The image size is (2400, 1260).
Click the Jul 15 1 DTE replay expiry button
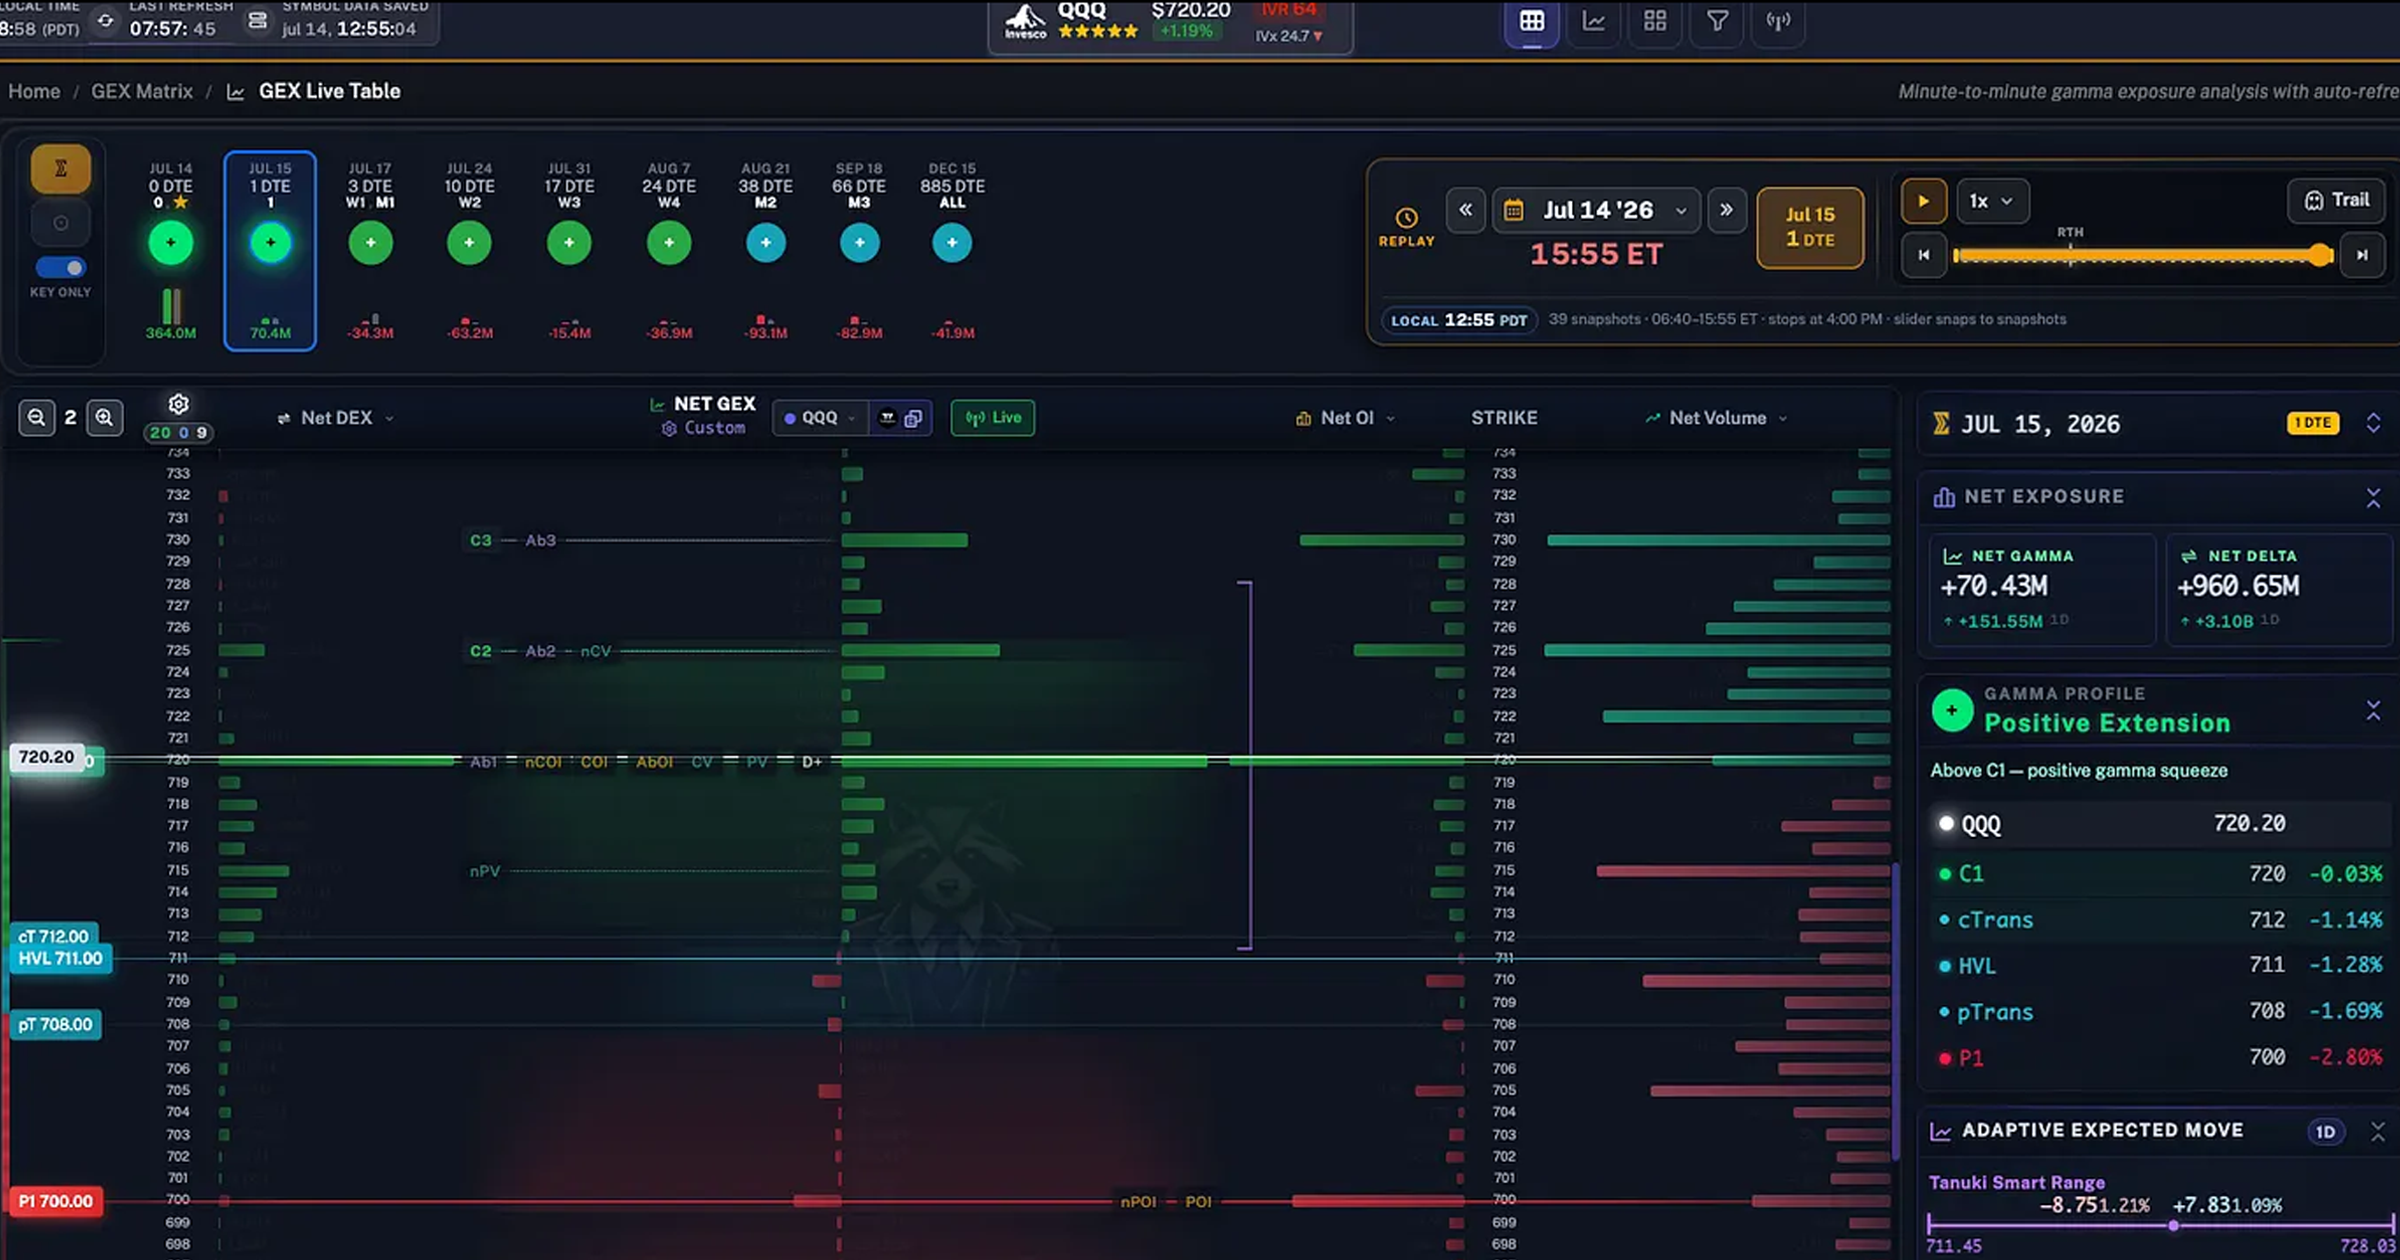point(1810,227)
